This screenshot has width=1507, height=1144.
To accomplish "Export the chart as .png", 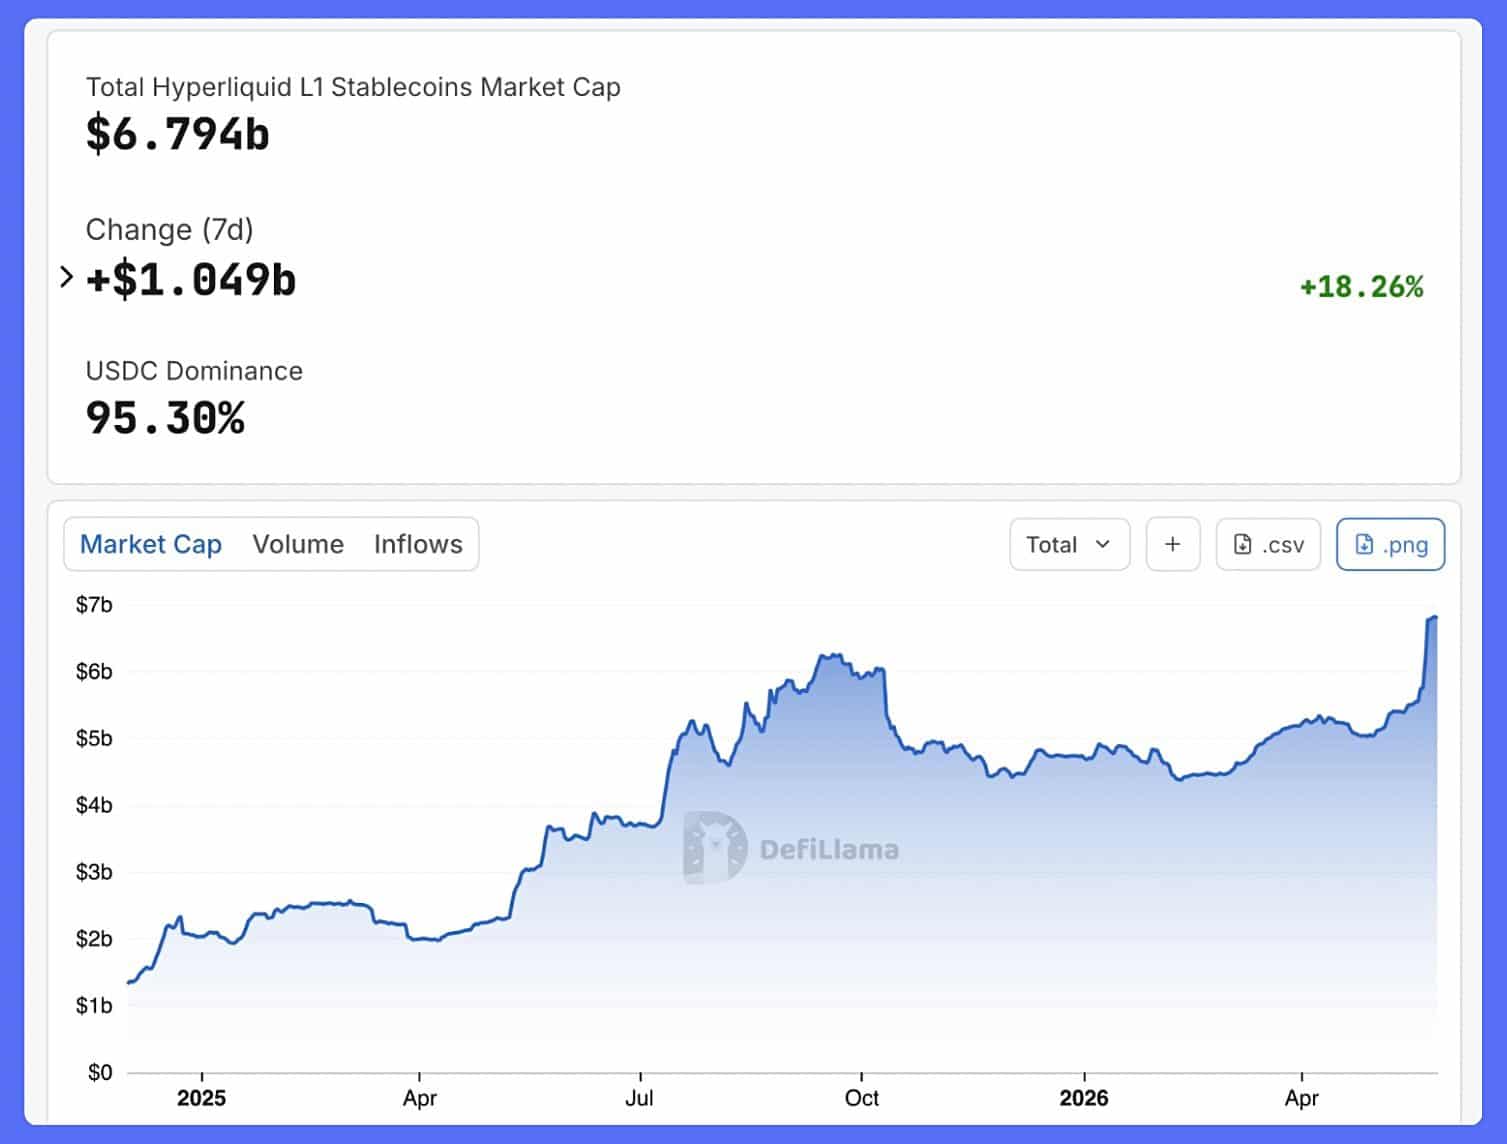I will click(1390, 544).
